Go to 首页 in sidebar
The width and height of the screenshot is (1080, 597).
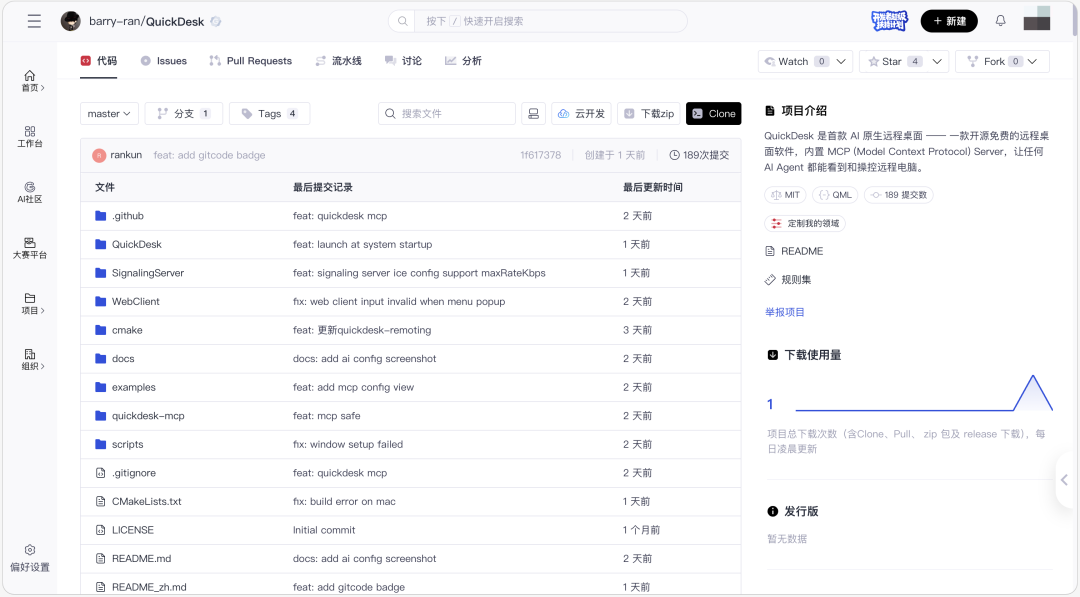(30, 81)
